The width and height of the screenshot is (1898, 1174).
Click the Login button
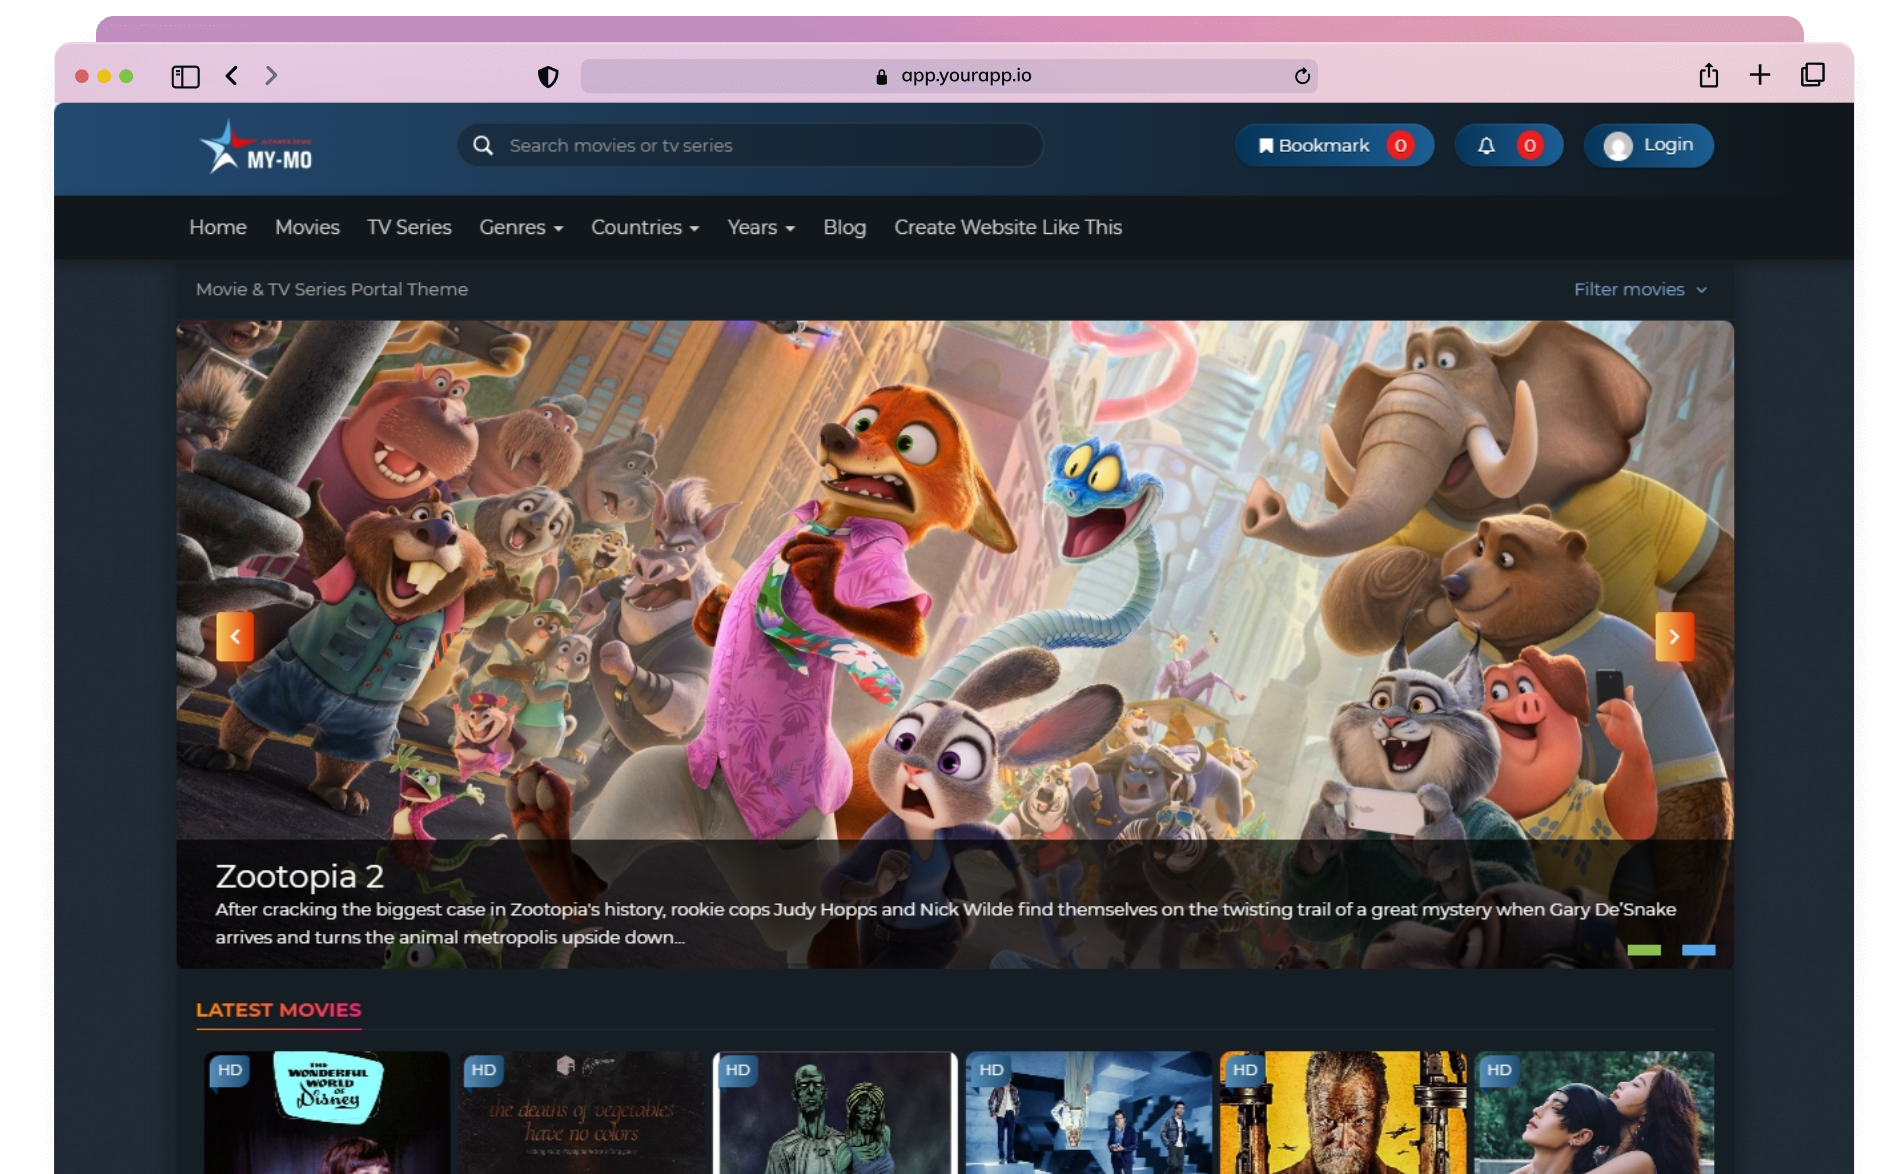1649,146
